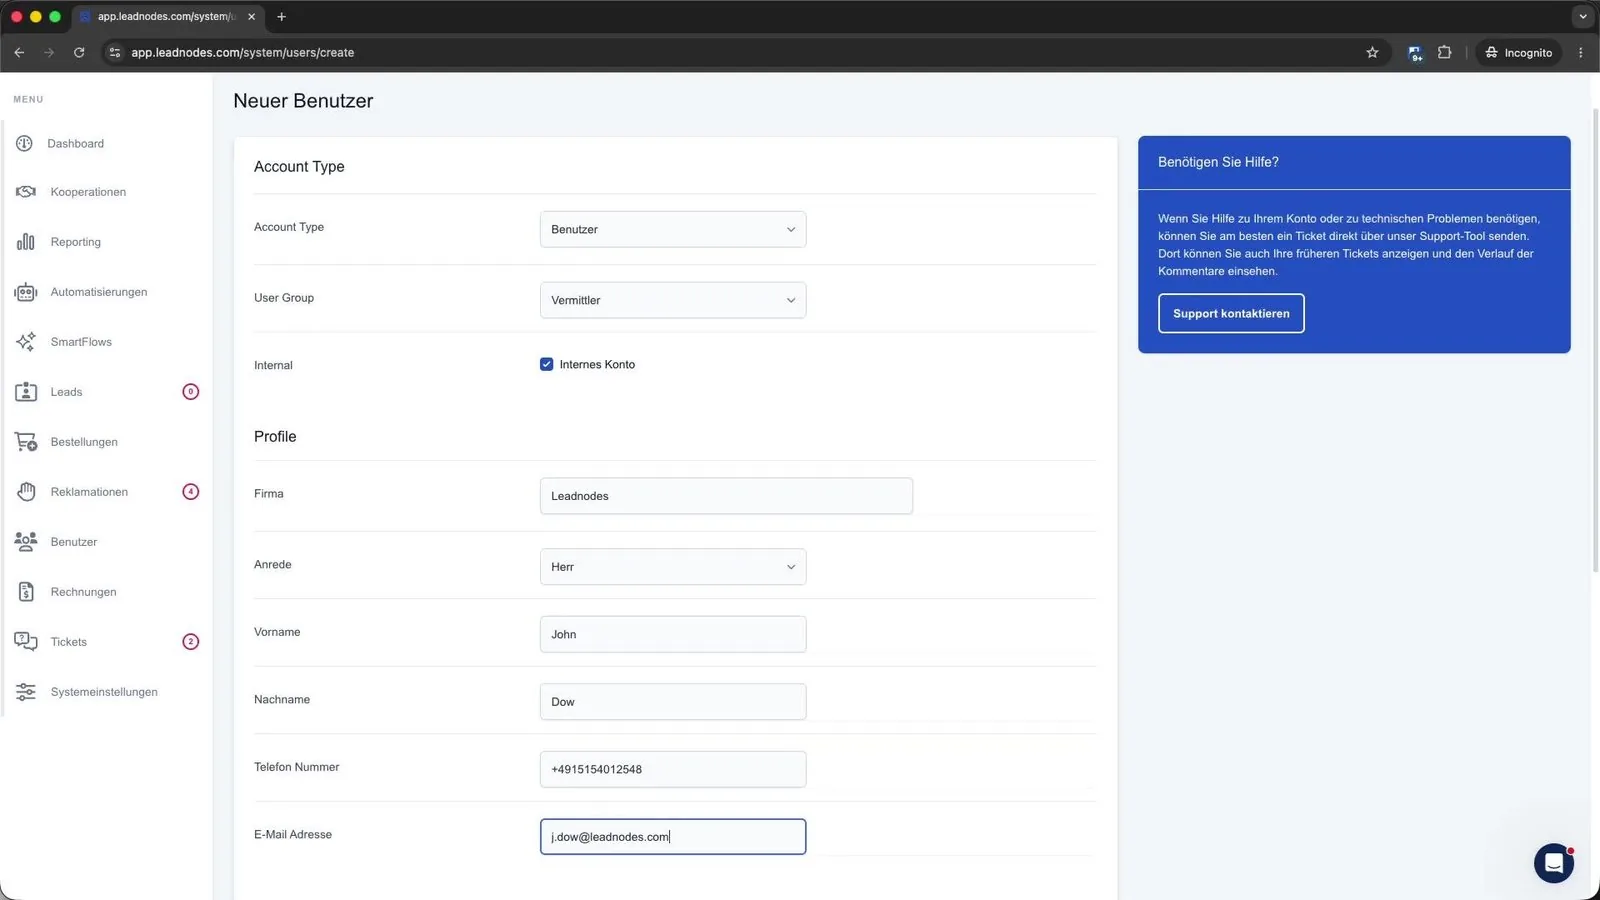This screenshot has width=1600, height=900.
Task: Focus the Vorname field containing John
Action: click(x=673, y=634)
